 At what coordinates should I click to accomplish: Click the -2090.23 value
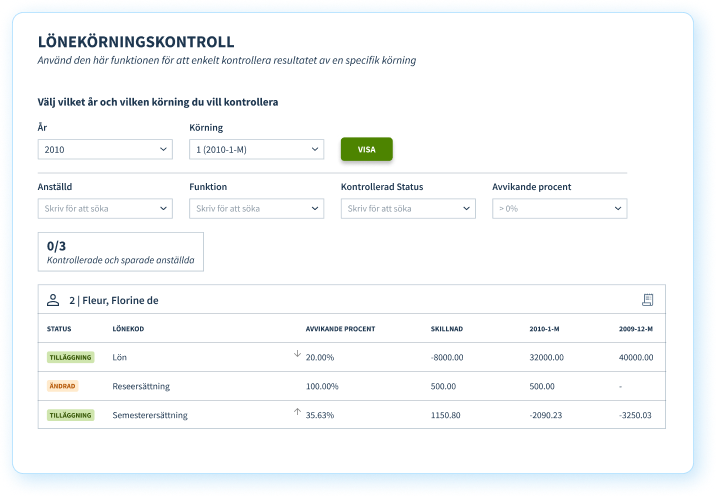tap(546, 415)
